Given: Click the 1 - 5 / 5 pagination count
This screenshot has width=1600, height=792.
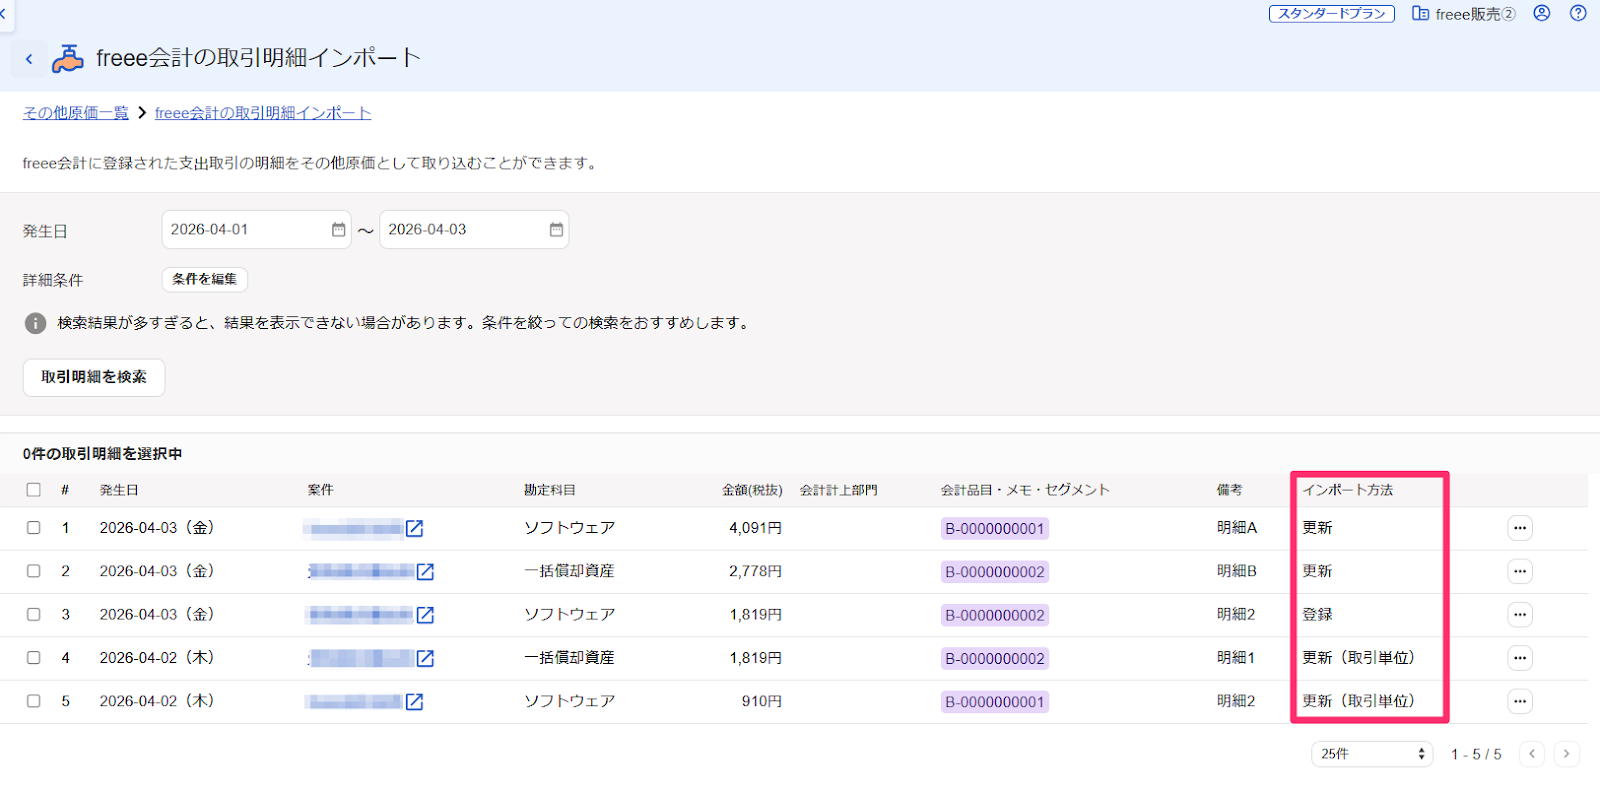Looking at the screenshot, I should pos(1476,754).
